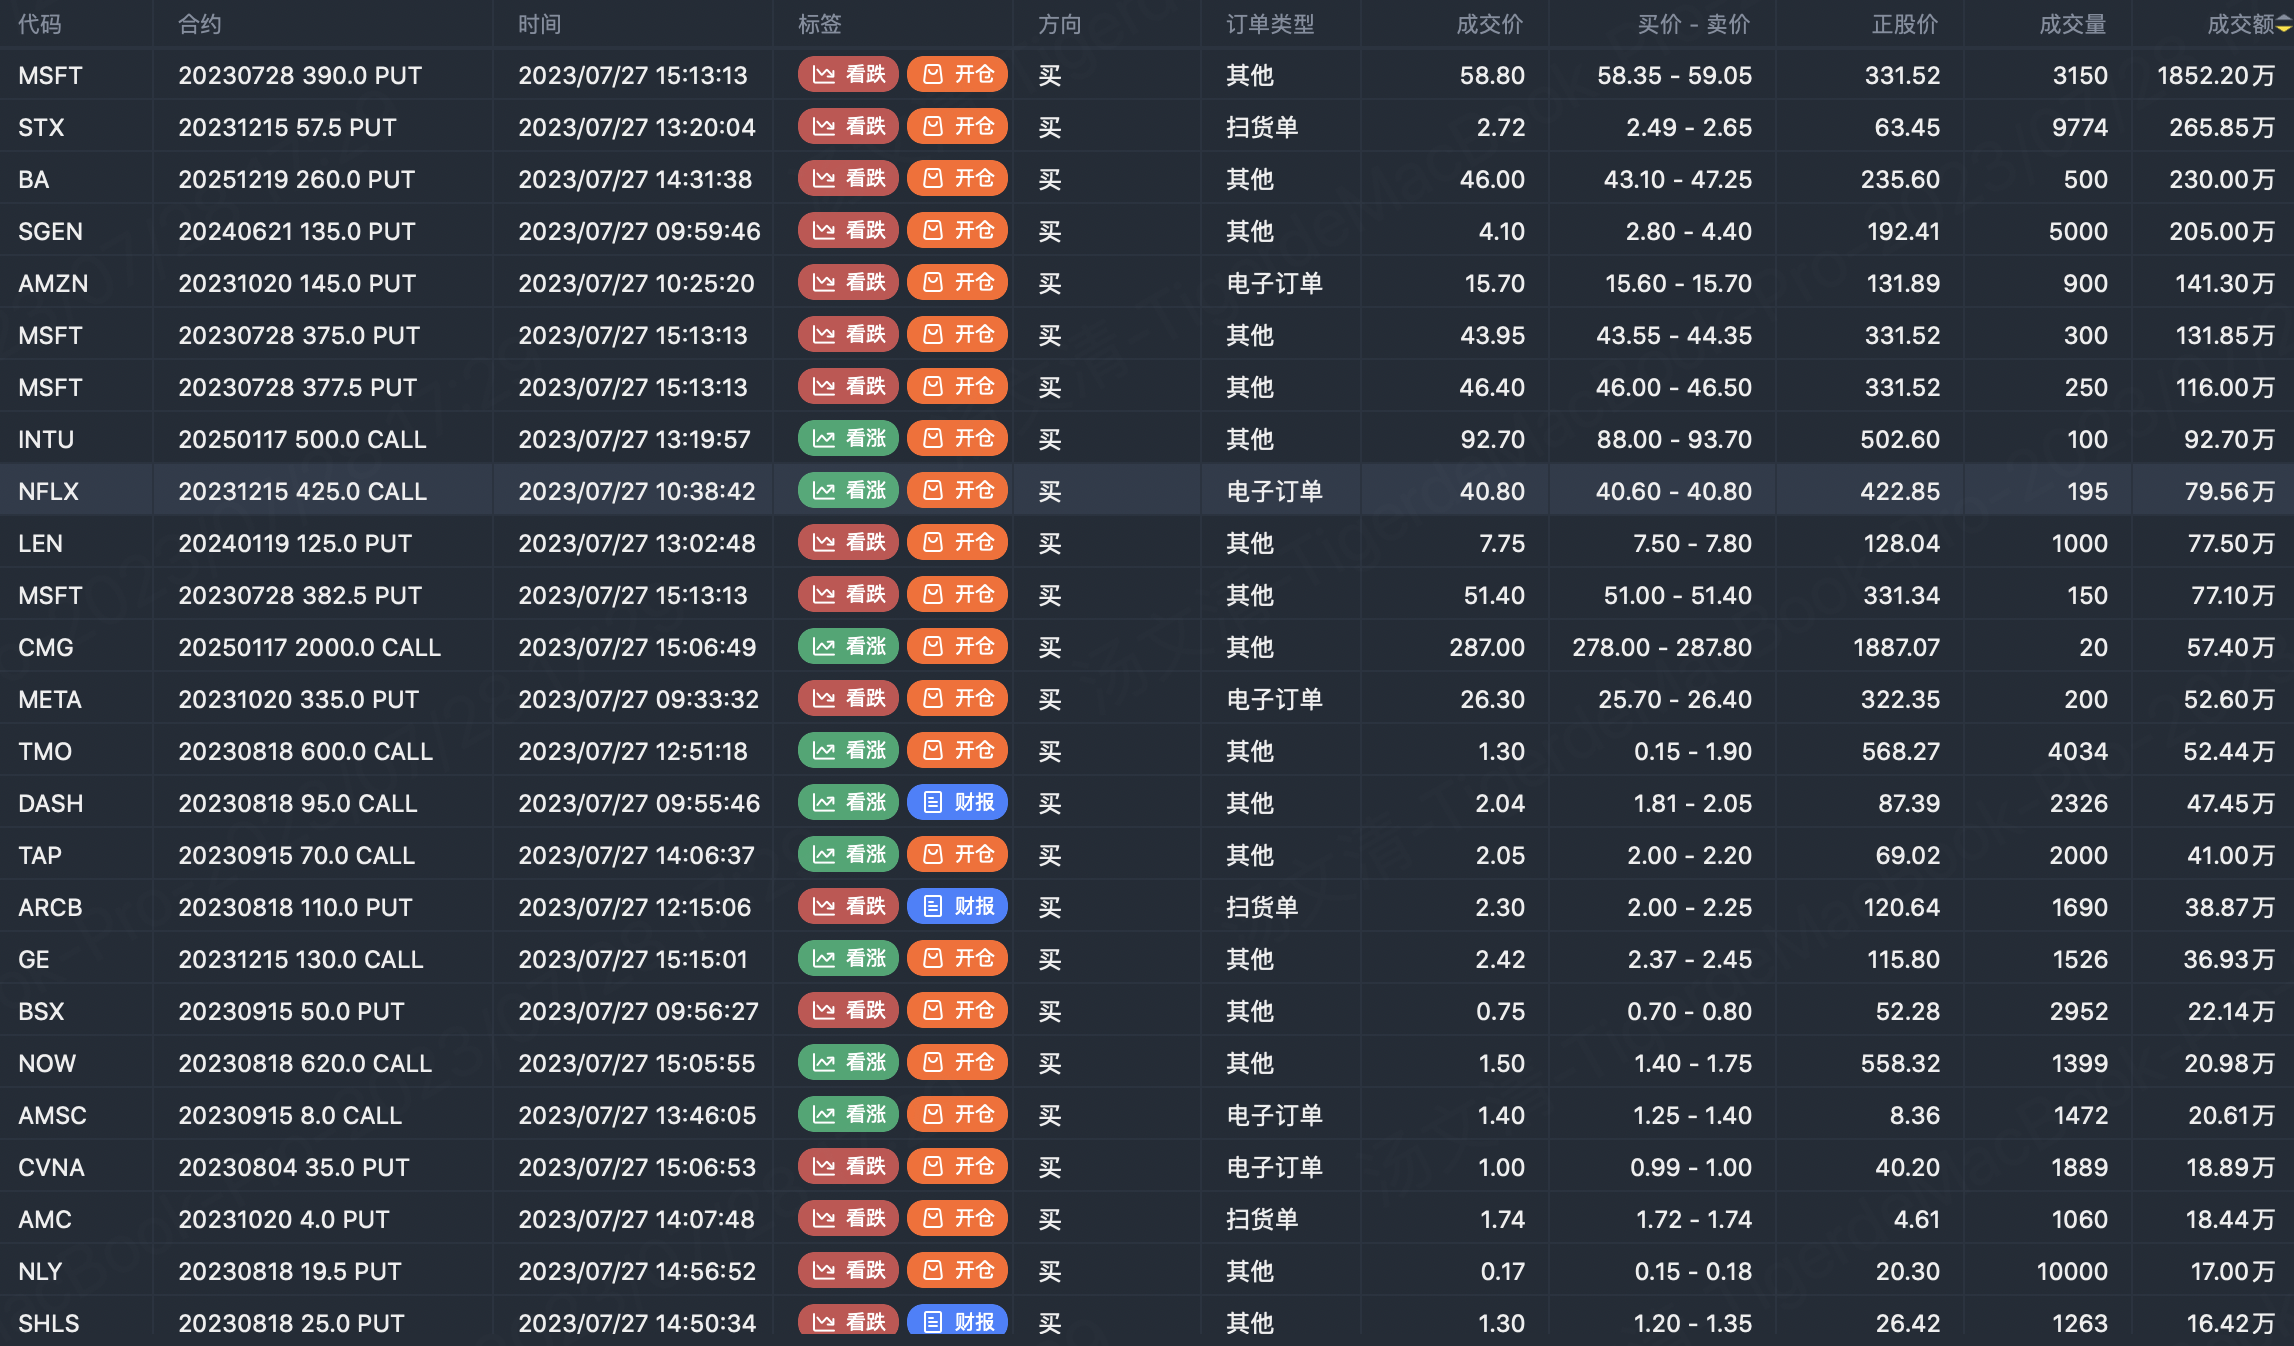Select contract 20250117 2000.0 CALL
Image resolution: width=2294 pixels, height=1346 pixels.
tap(310, 647)
